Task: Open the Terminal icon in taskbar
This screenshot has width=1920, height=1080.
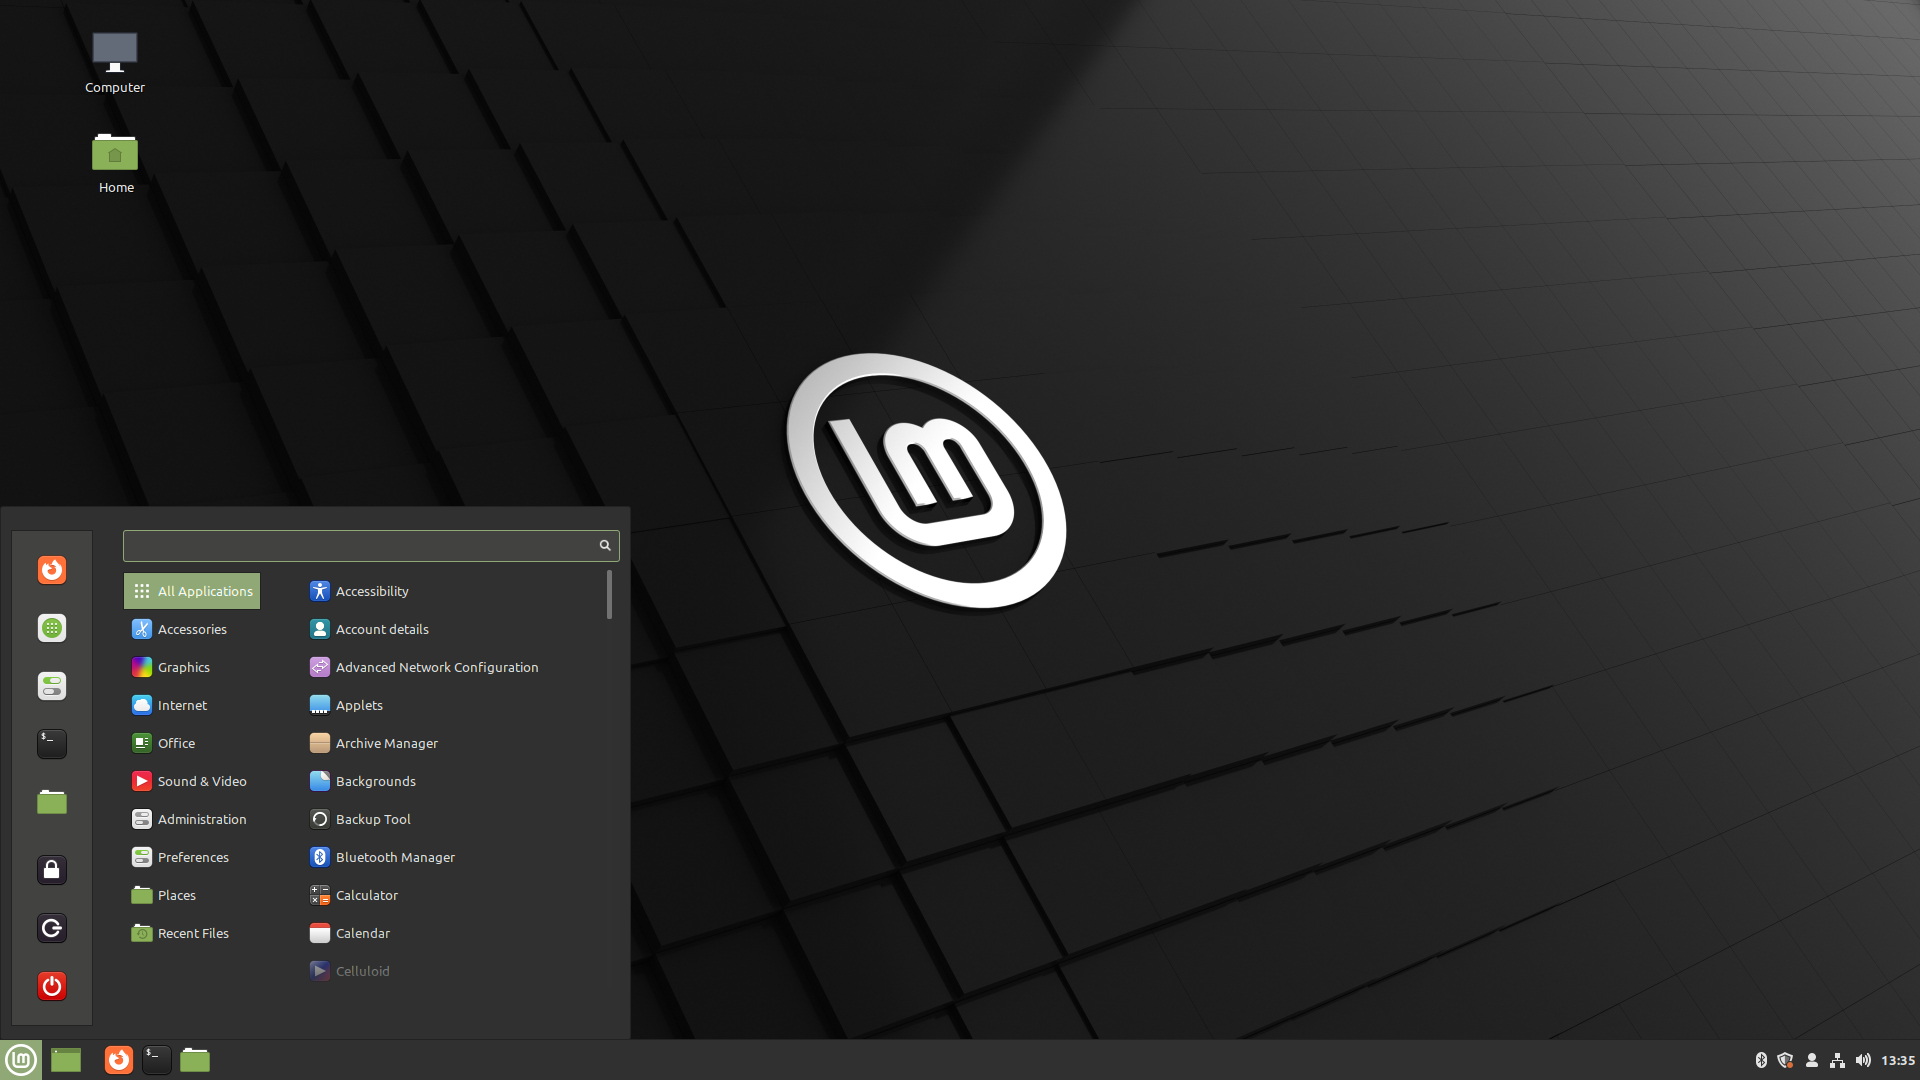Action: (154, 1059)
